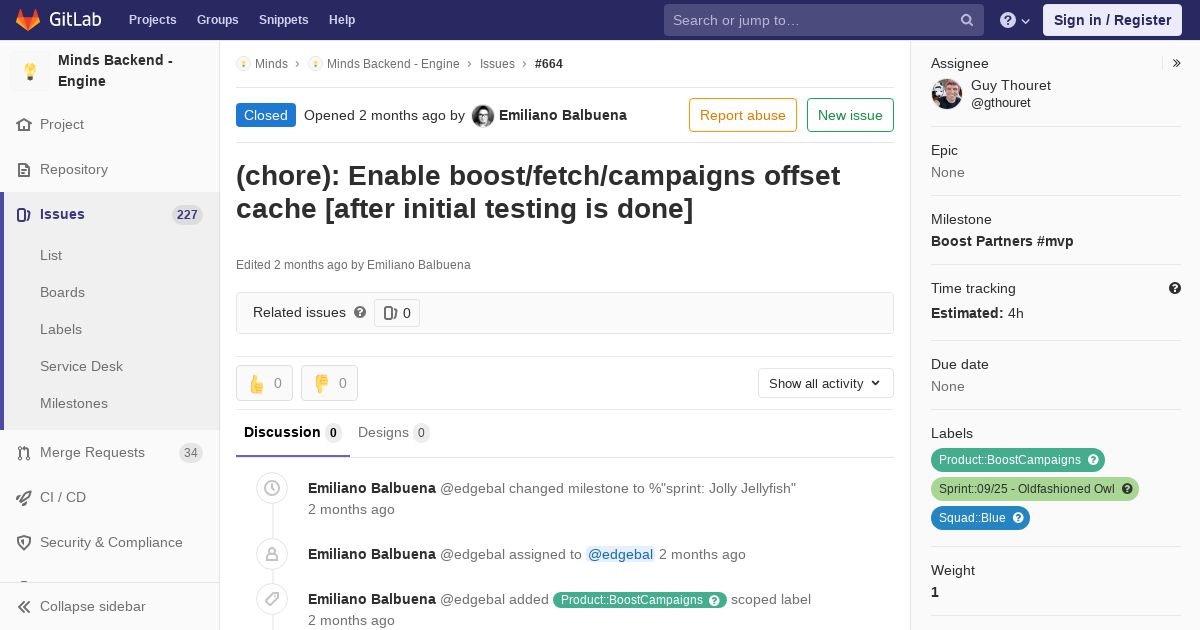The height and width of the screenshot is (630, 1200).
Task: Open the issue List submenu item
Action: click(x=51, y=255)
